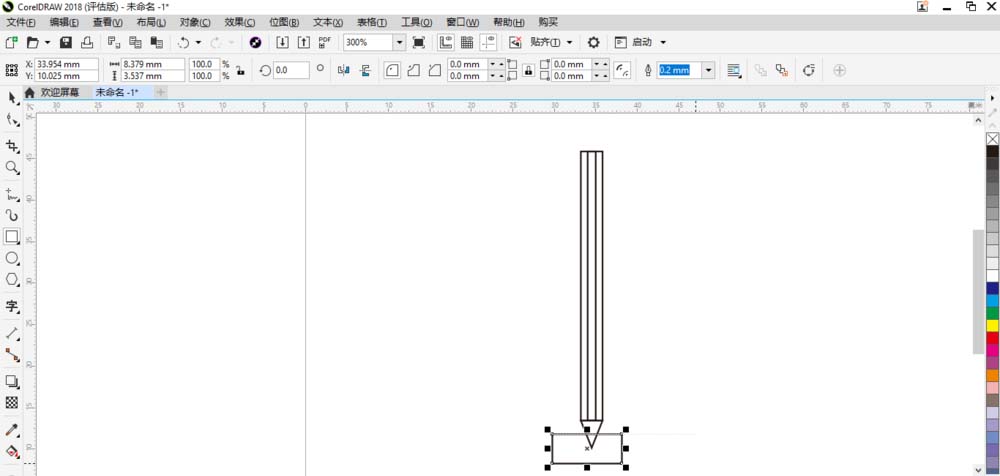This screenshot has width=1000, height=476.
Task: Save the document with floppy disk icon
Action: (x=66, y=43)
